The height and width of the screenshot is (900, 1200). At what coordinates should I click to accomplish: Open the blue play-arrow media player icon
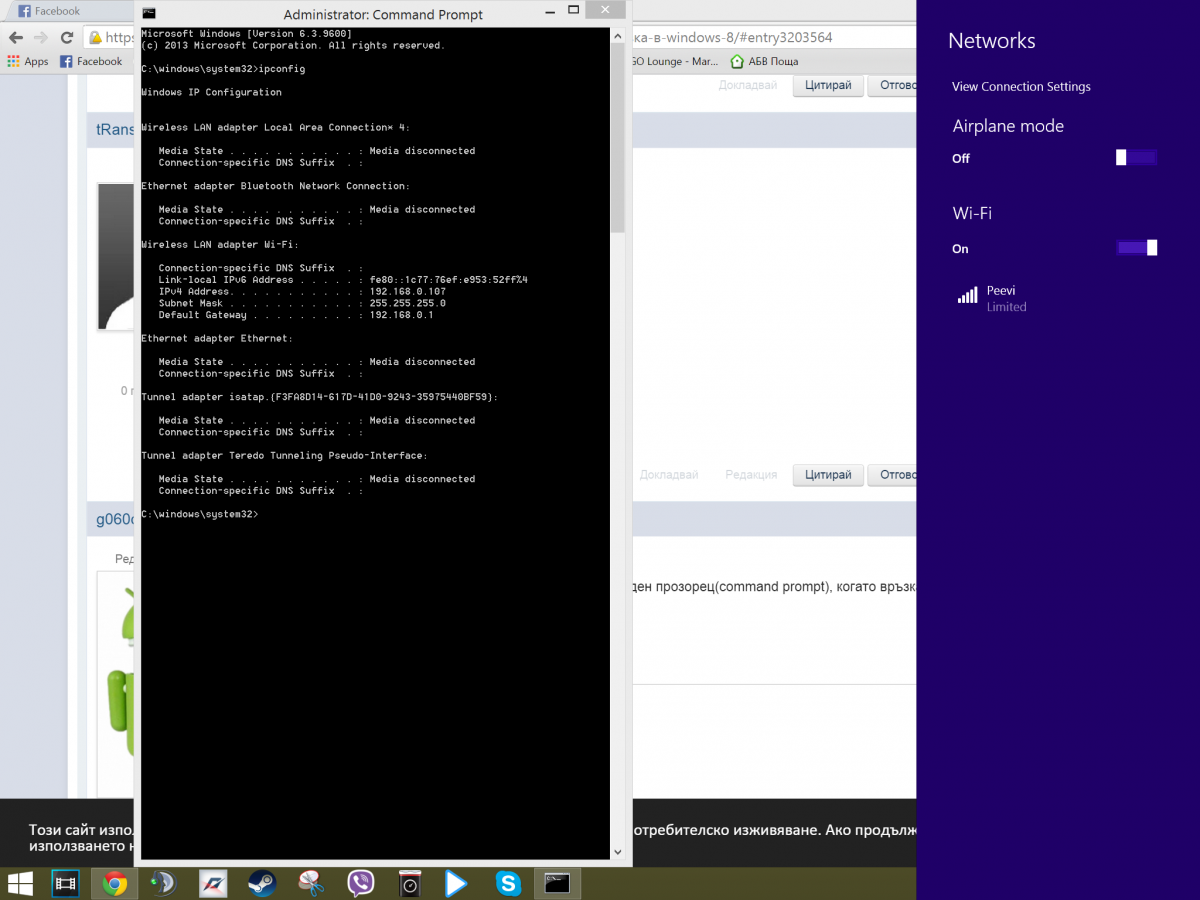click(x=457, y=883)
